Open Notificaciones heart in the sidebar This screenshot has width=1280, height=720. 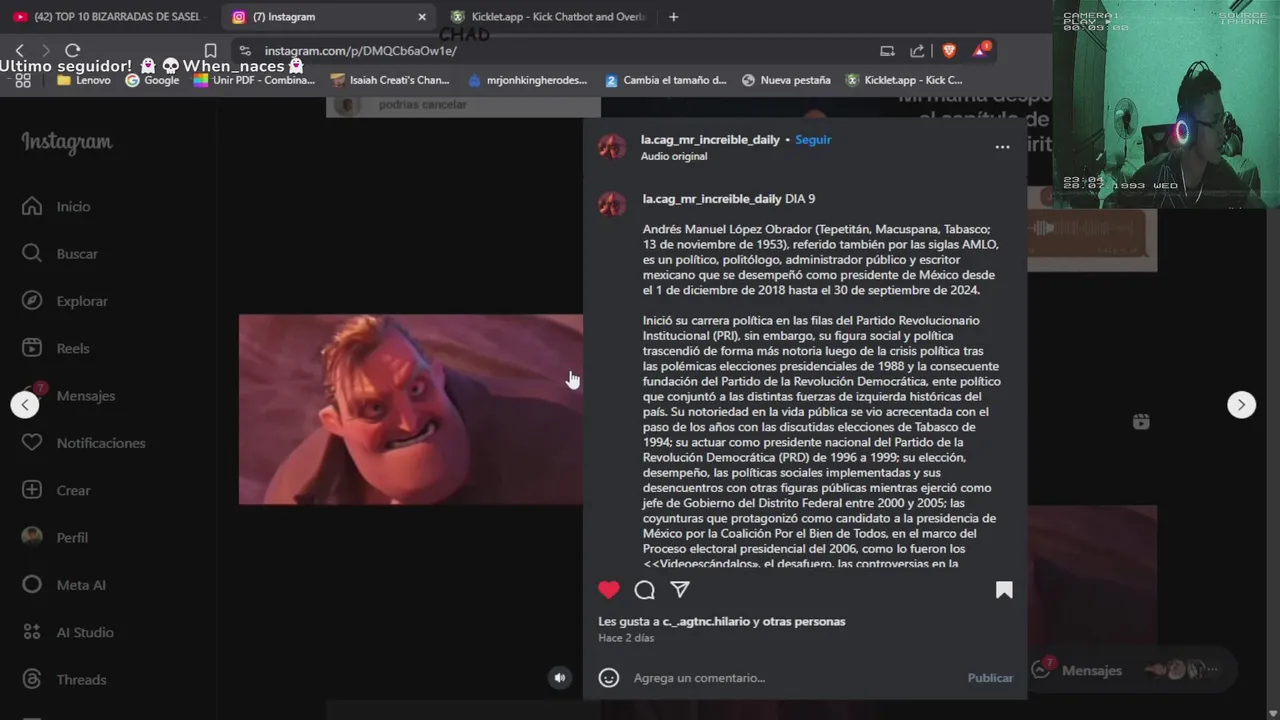tap(84, 443)
